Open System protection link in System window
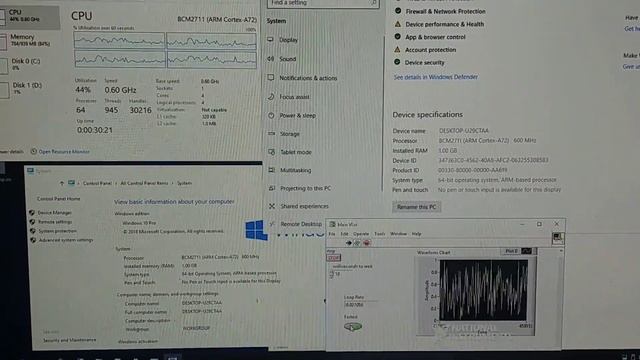 [57, 231]
